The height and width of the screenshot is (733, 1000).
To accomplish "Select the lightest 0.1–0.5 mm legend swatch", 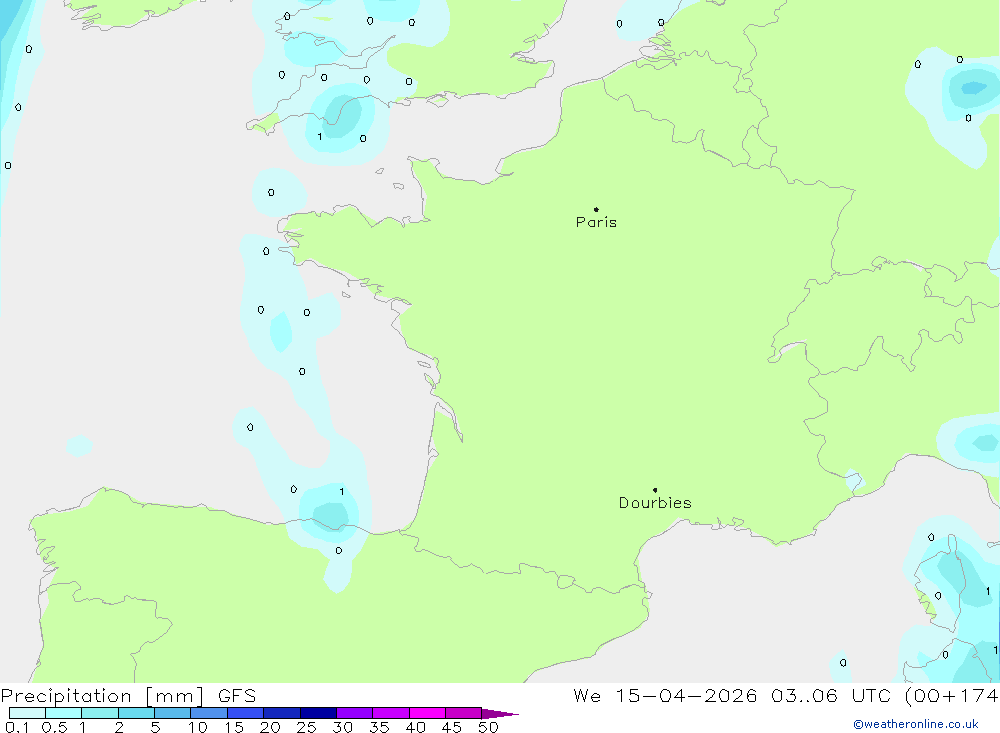I will pos(27,713).
